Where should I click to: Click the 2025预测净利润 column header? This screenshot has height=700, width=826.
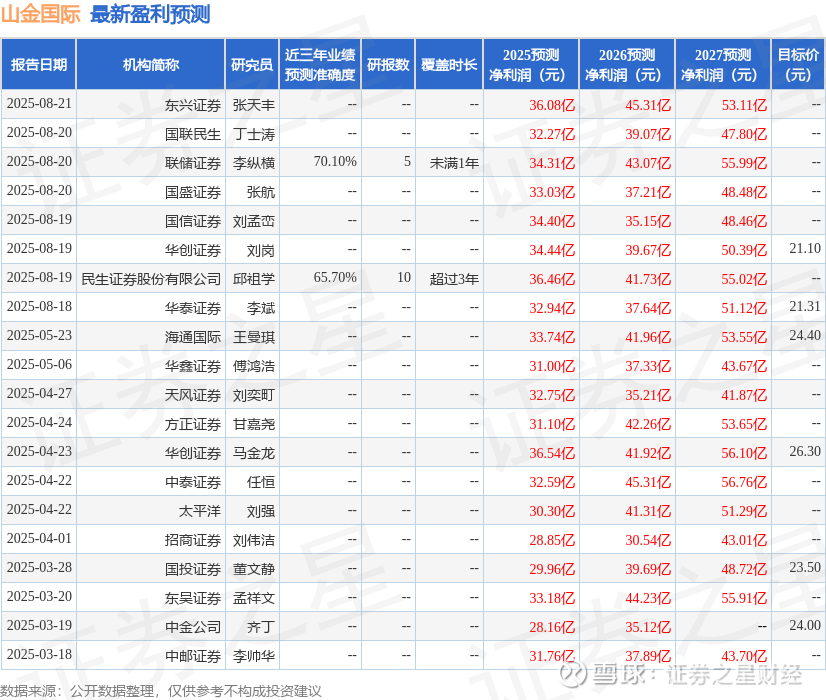click(531, 64)
